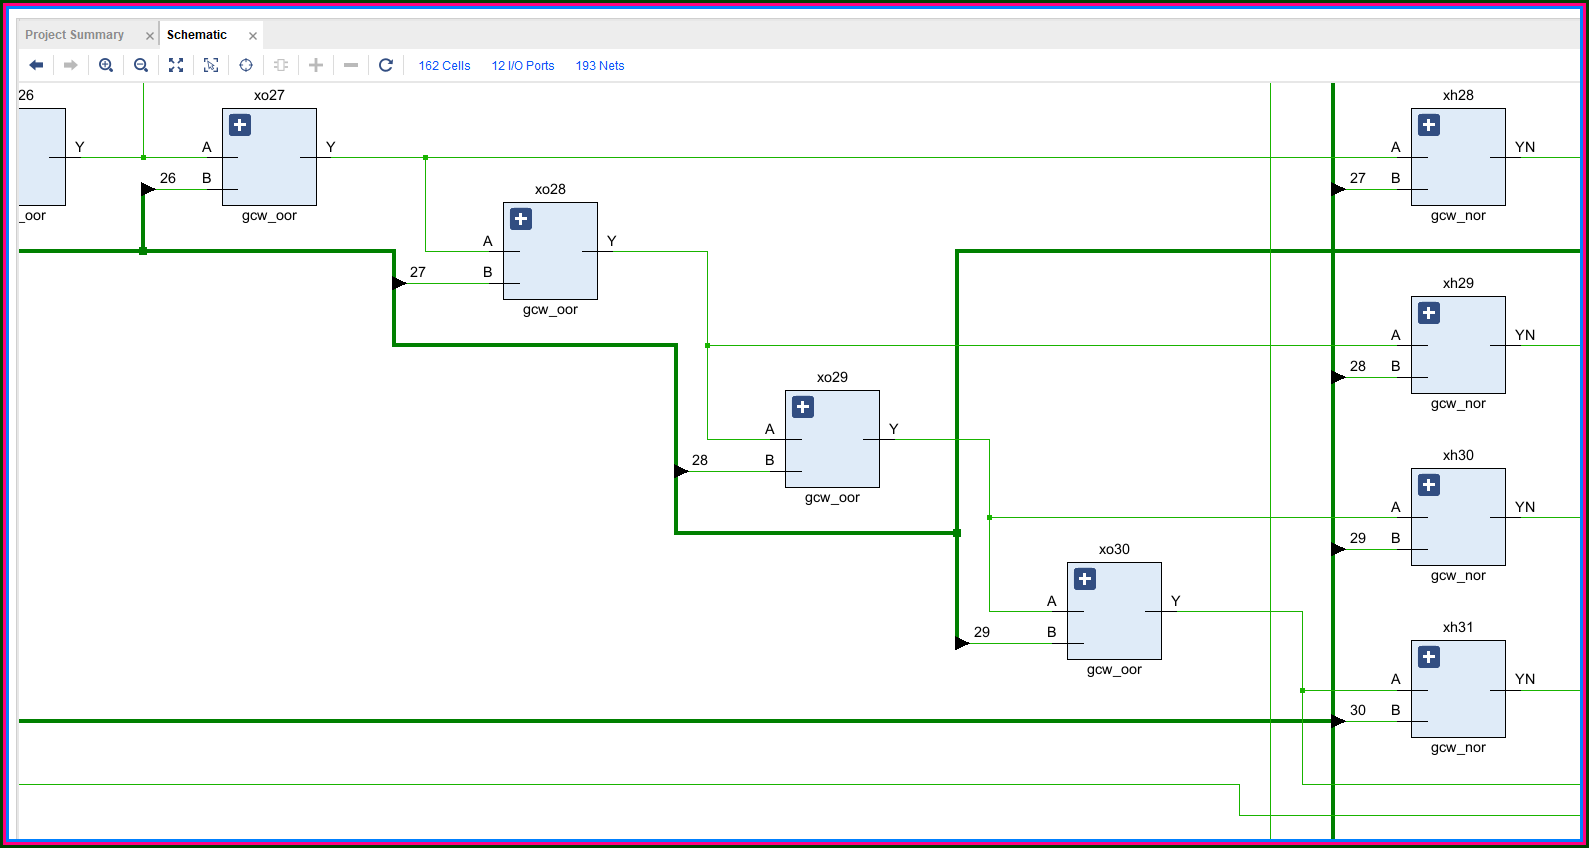Open the 12 I/O Ports link
The image size is (1589, 848).
coord(523,66)
